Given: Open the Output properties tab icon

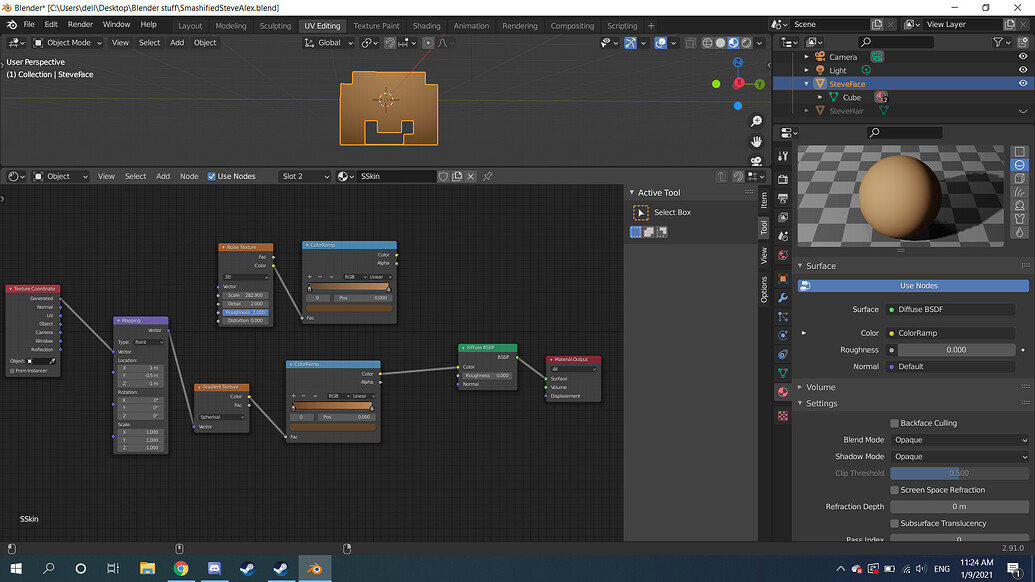Looking at the screenshot, I should click(x=783, y=198).
